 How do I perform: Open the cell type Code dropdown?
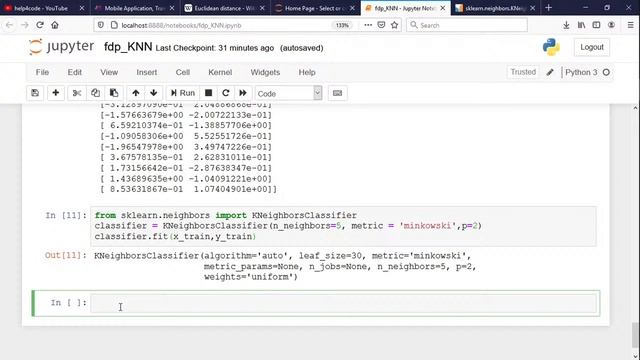coord(289,93)
